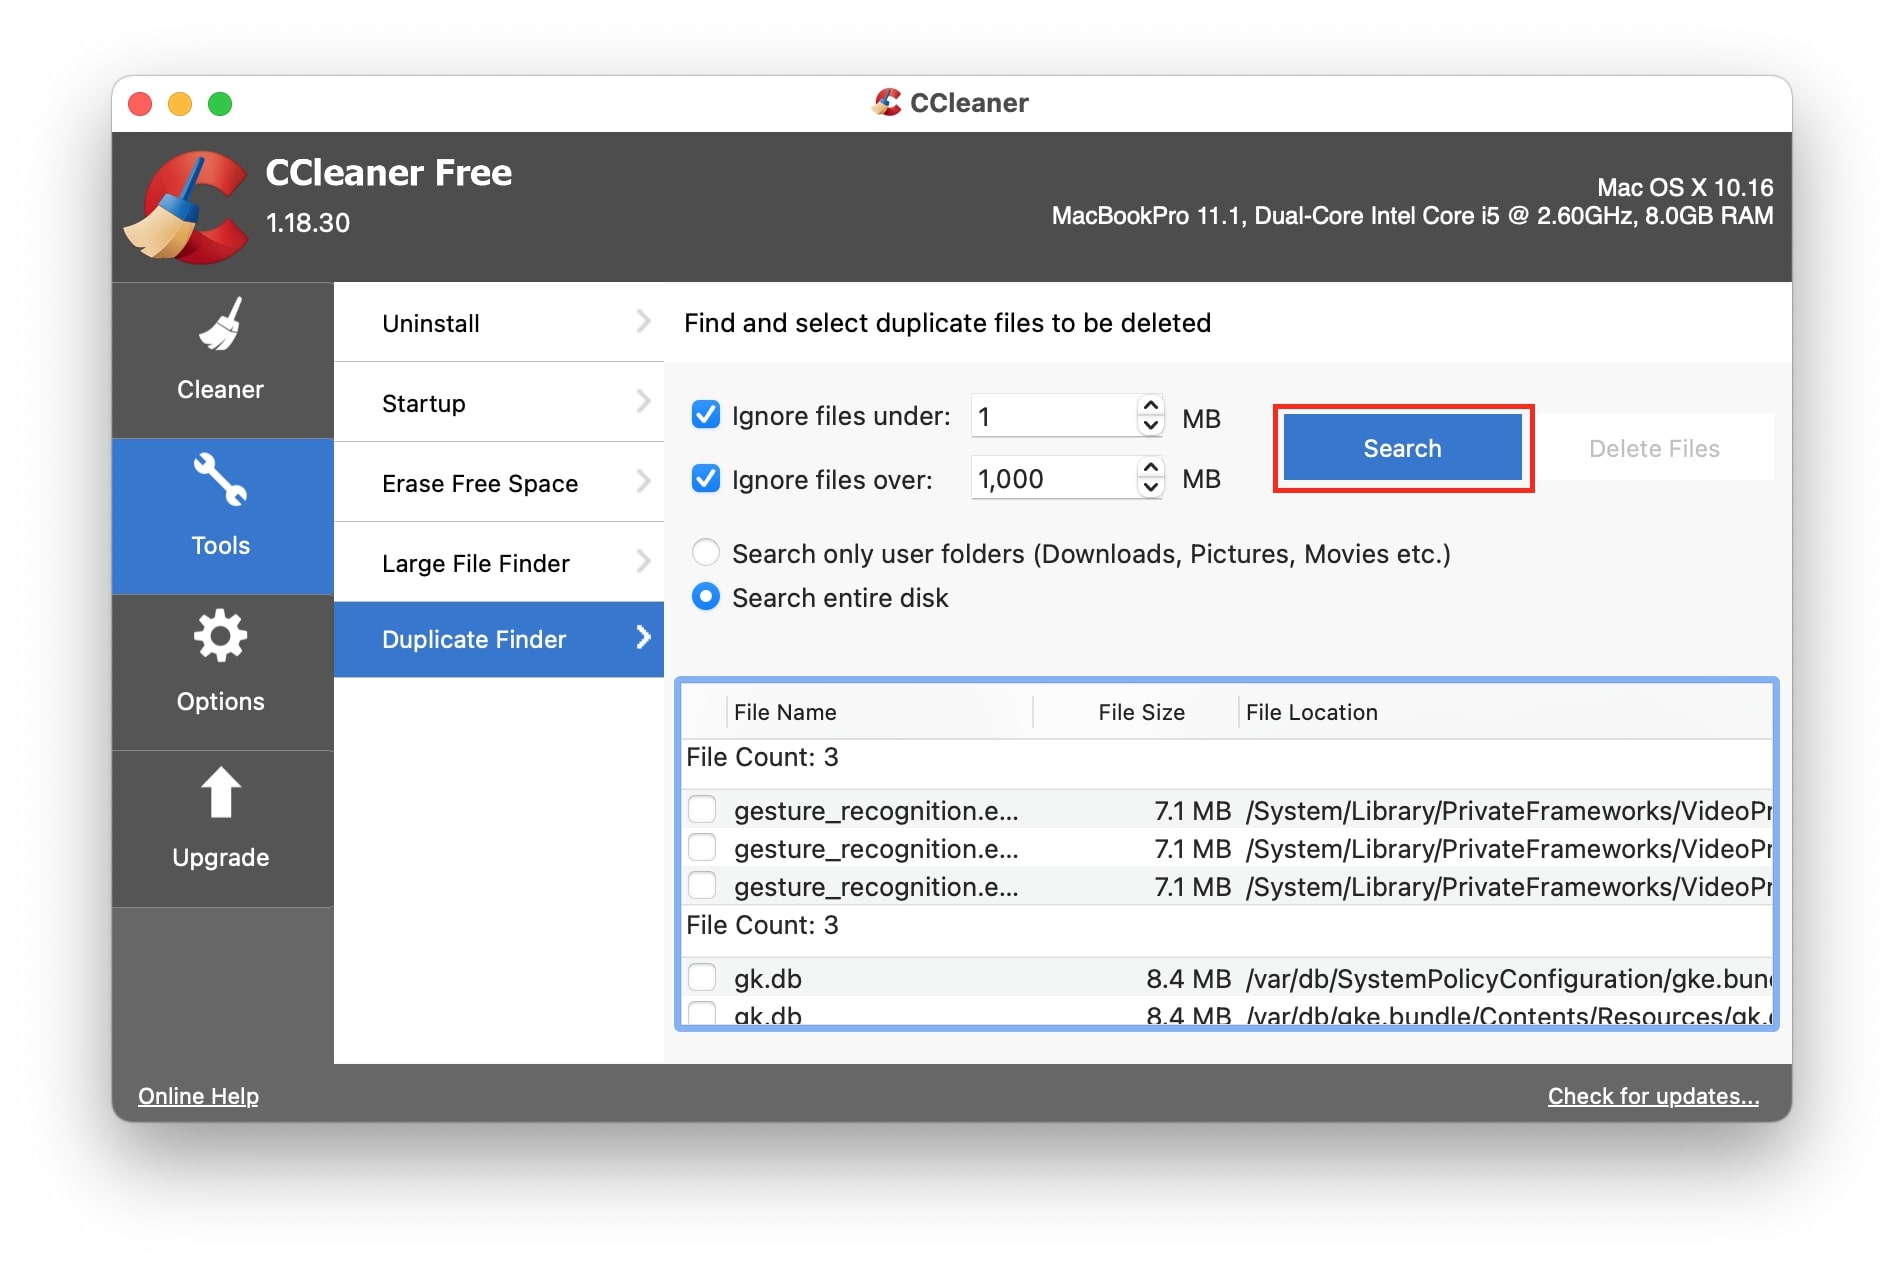Open the Cleaner section broom icon

pyautogui.click(x=220, y=325)
